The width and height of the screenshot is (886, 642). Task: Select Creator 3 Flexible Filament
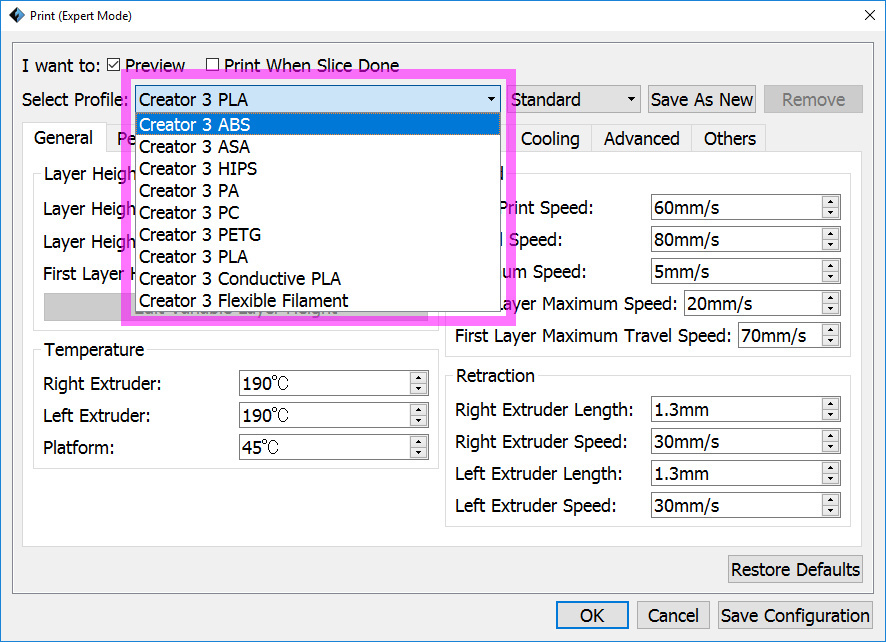click(318, 301)
